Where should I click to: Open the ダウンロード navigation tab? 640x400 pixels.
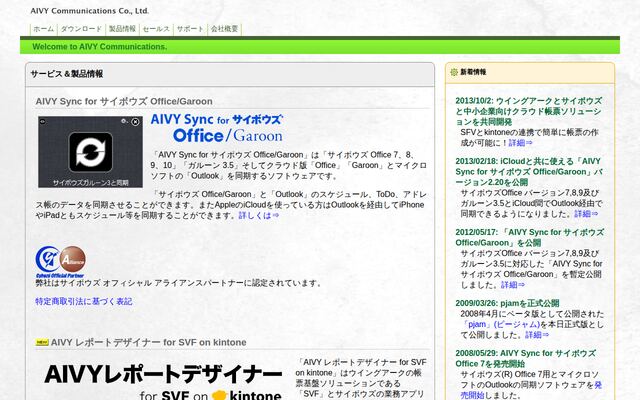coord(81,29)
